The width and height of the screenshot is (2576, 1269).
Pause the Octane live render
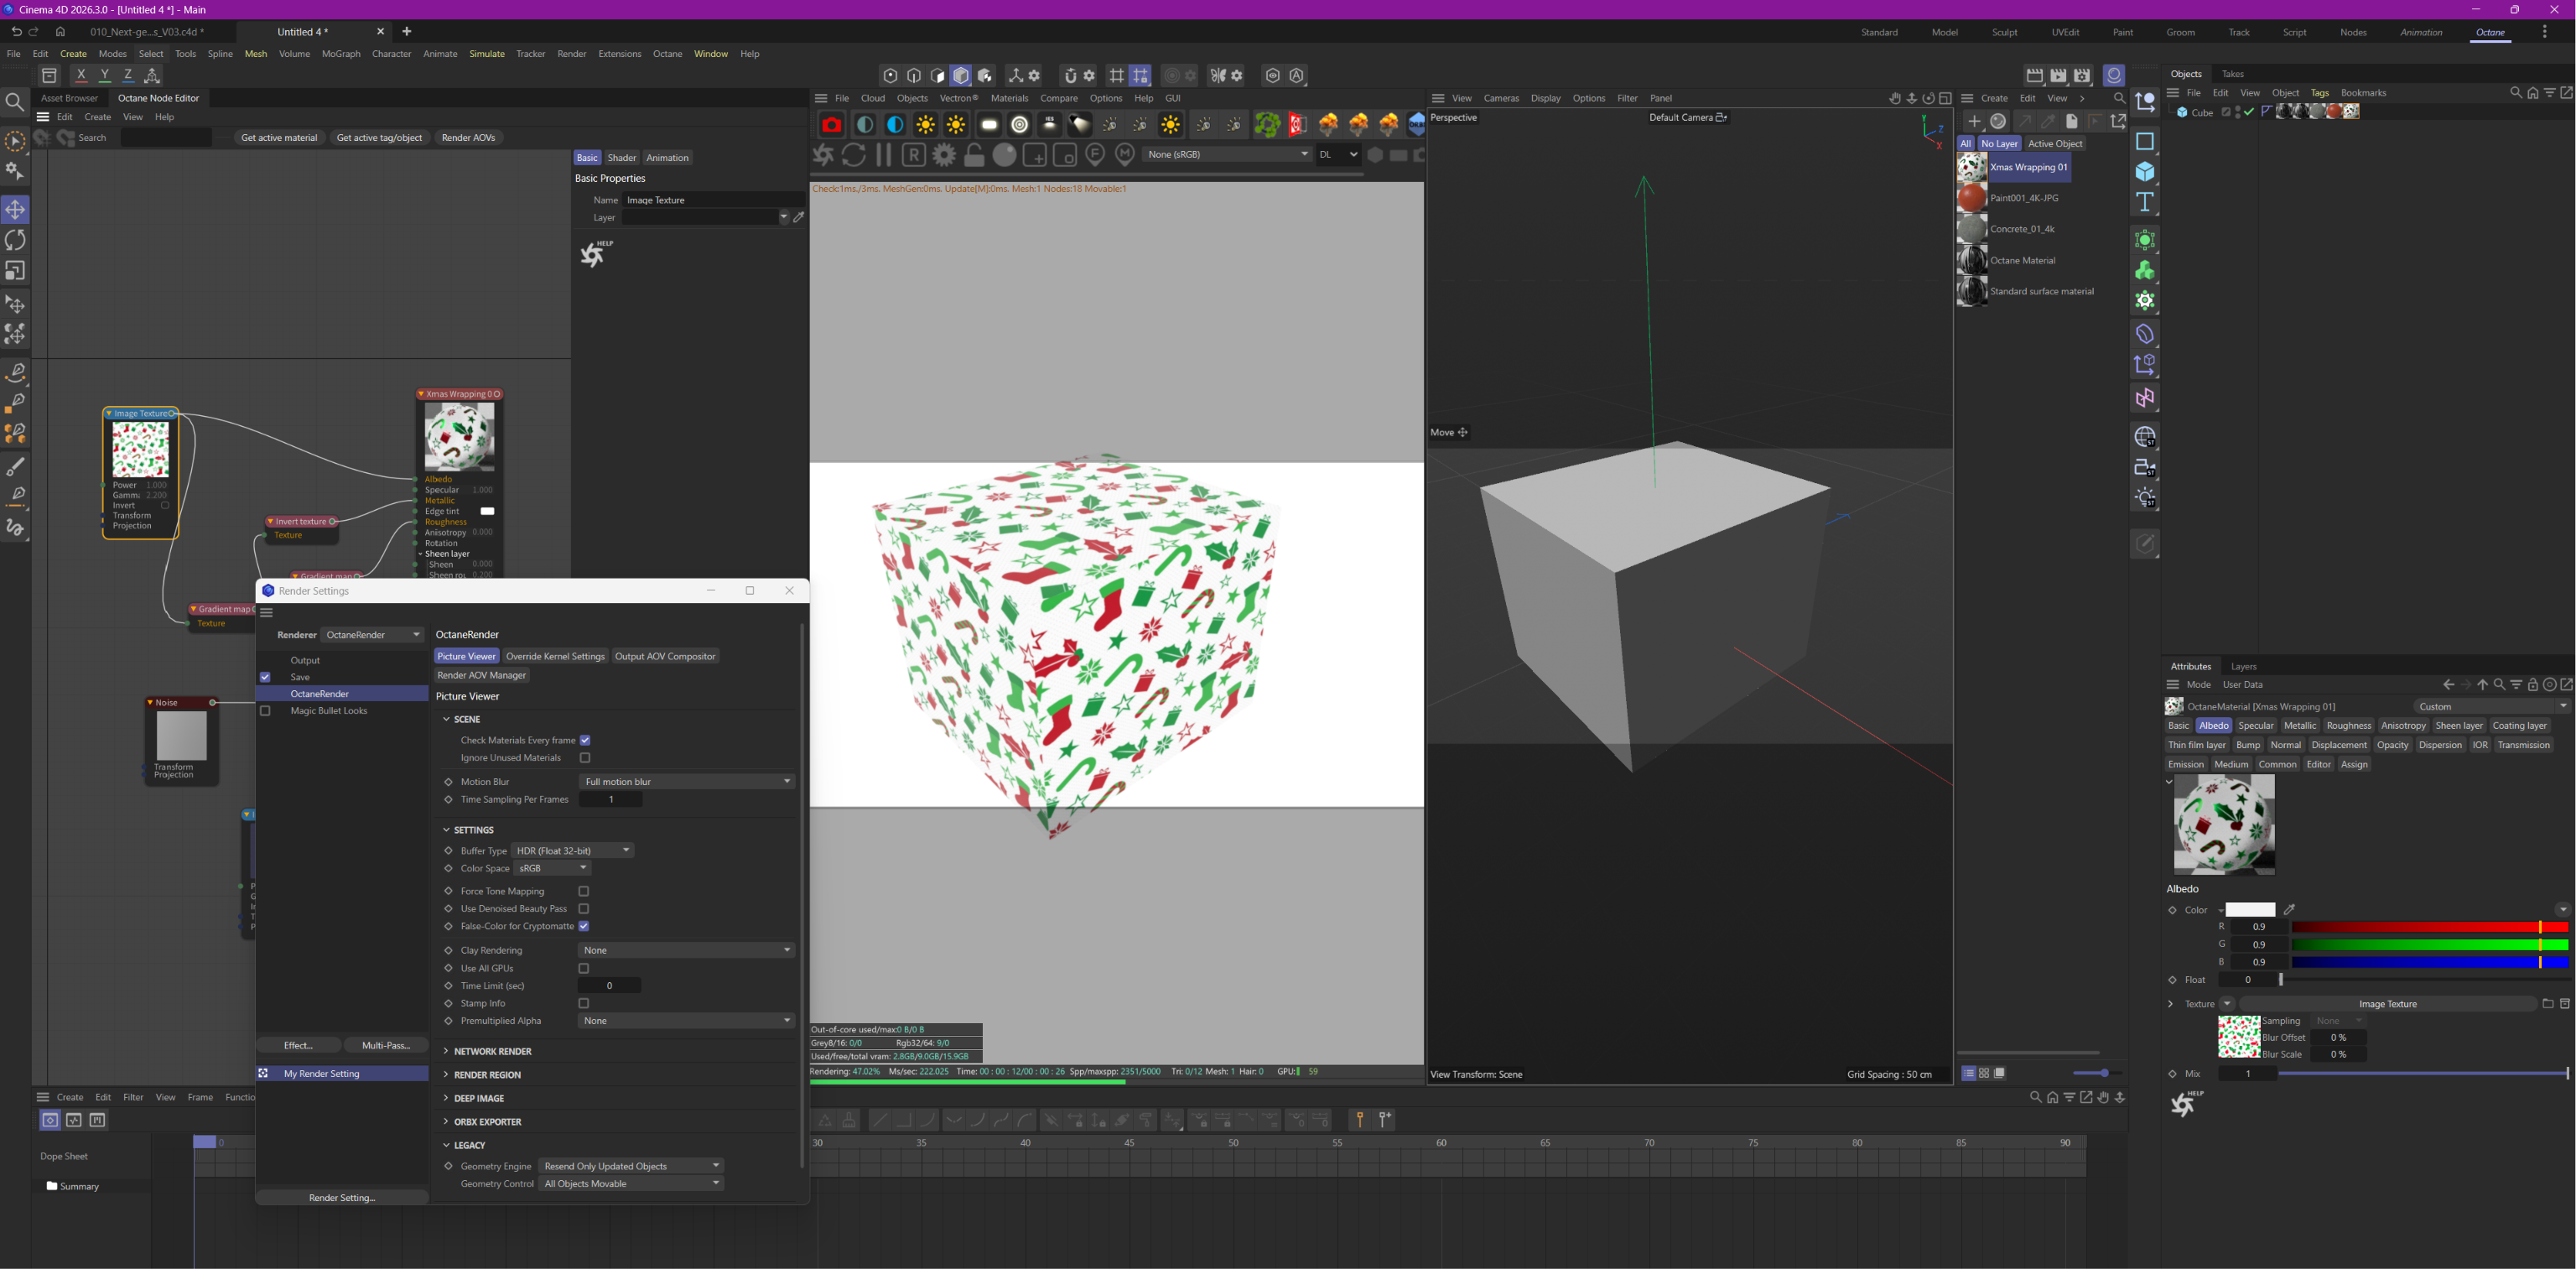pos(884,155)
